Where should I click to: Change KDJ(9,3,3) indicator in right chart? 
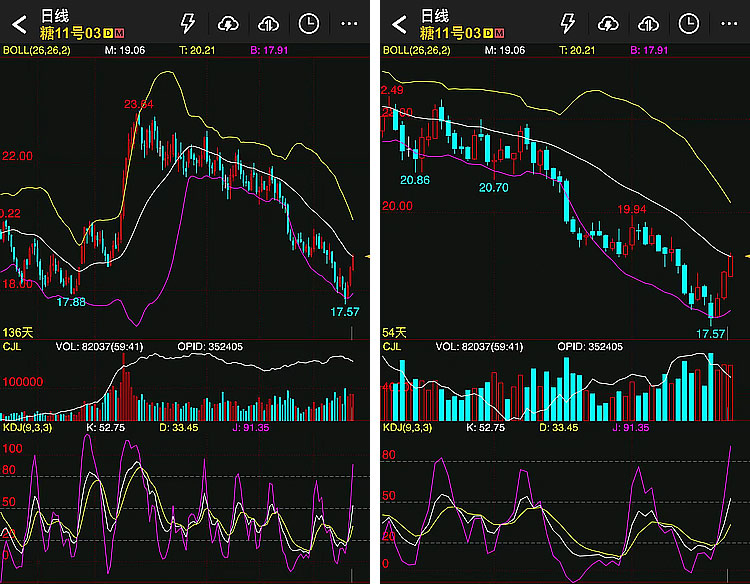tap(407, 427)
